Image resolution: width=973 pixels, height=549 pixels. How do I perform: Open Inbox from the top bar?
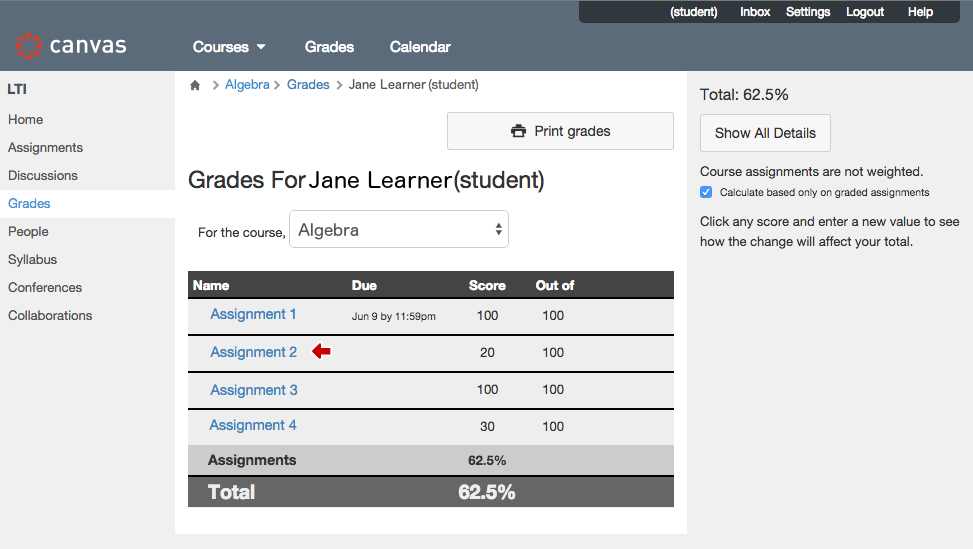tap(755, 12)
